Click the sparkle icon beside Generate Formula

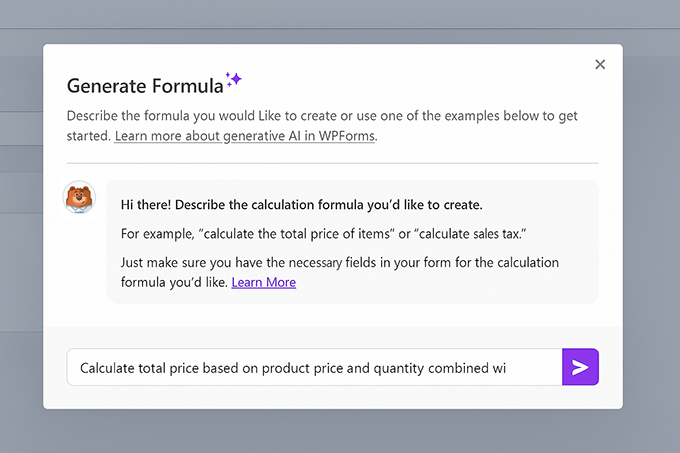tap(233, 80)
